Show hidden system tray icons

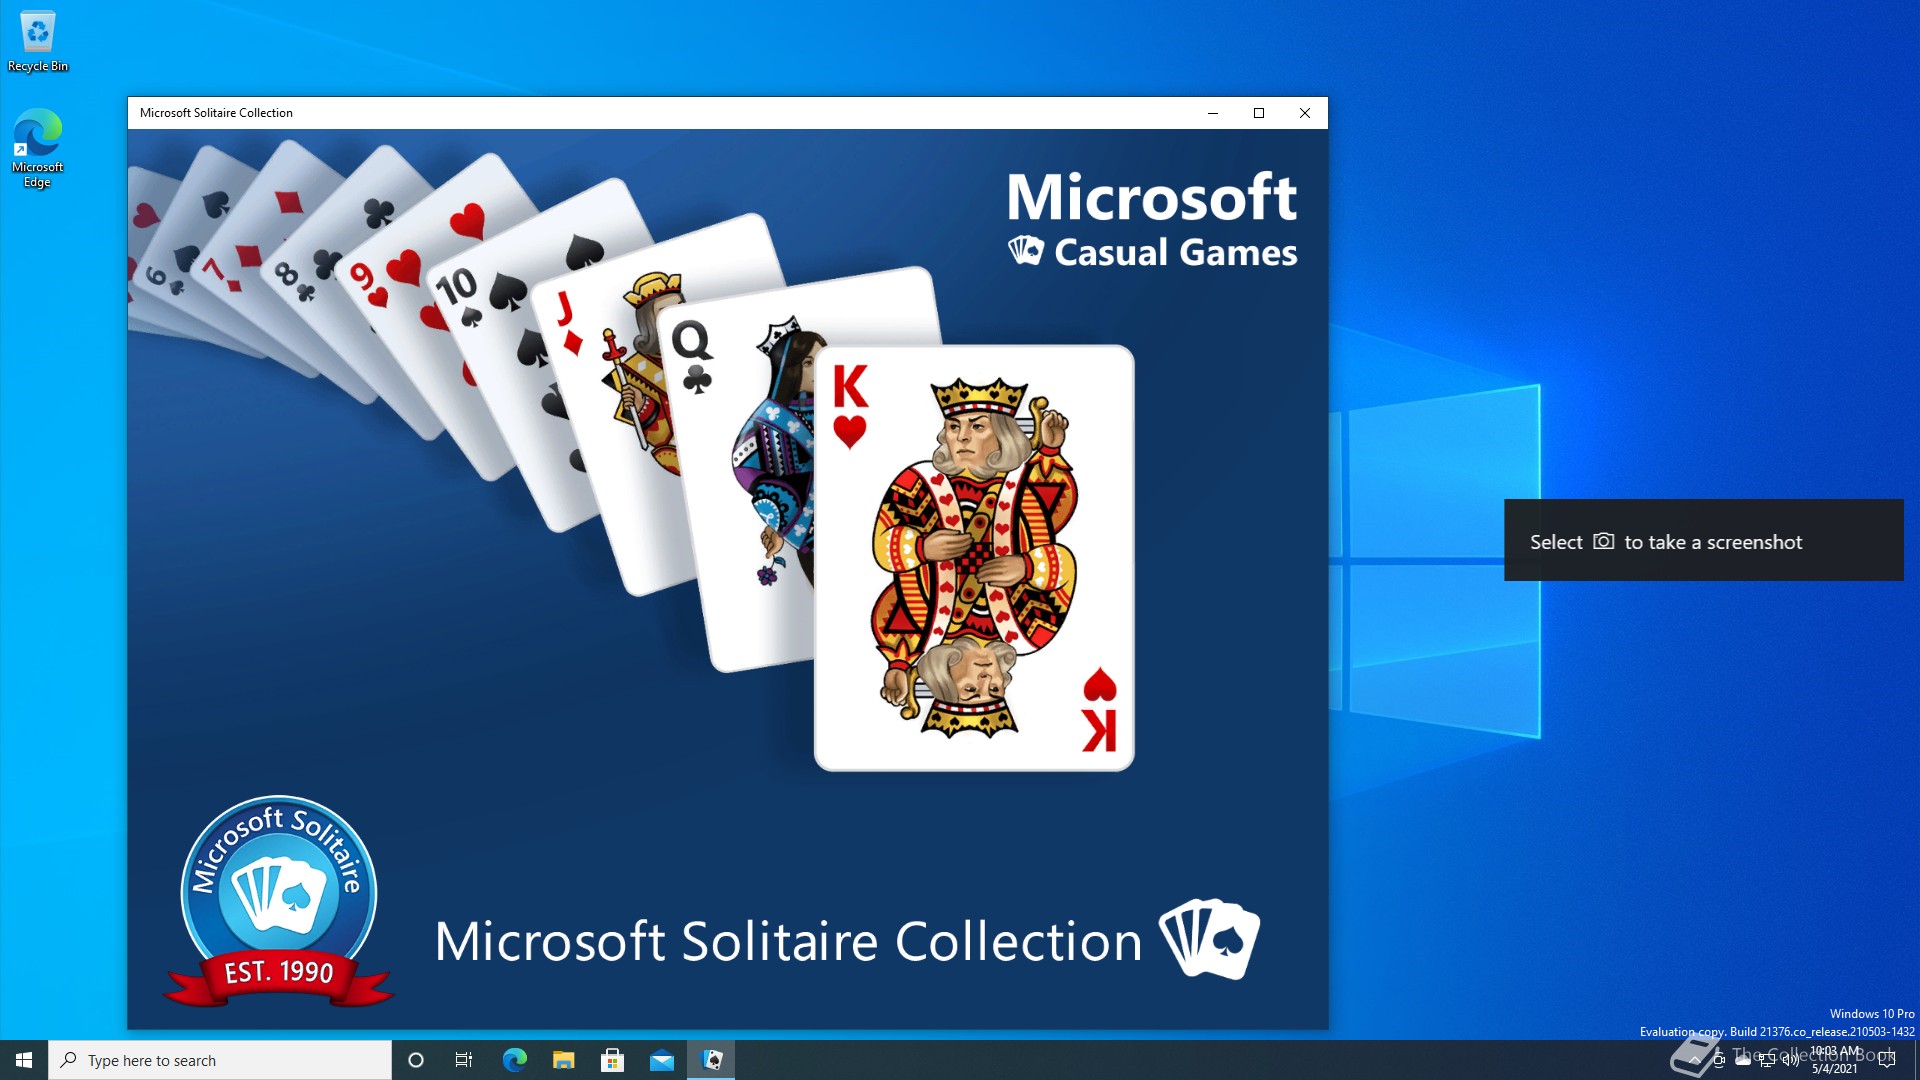1695,1060
